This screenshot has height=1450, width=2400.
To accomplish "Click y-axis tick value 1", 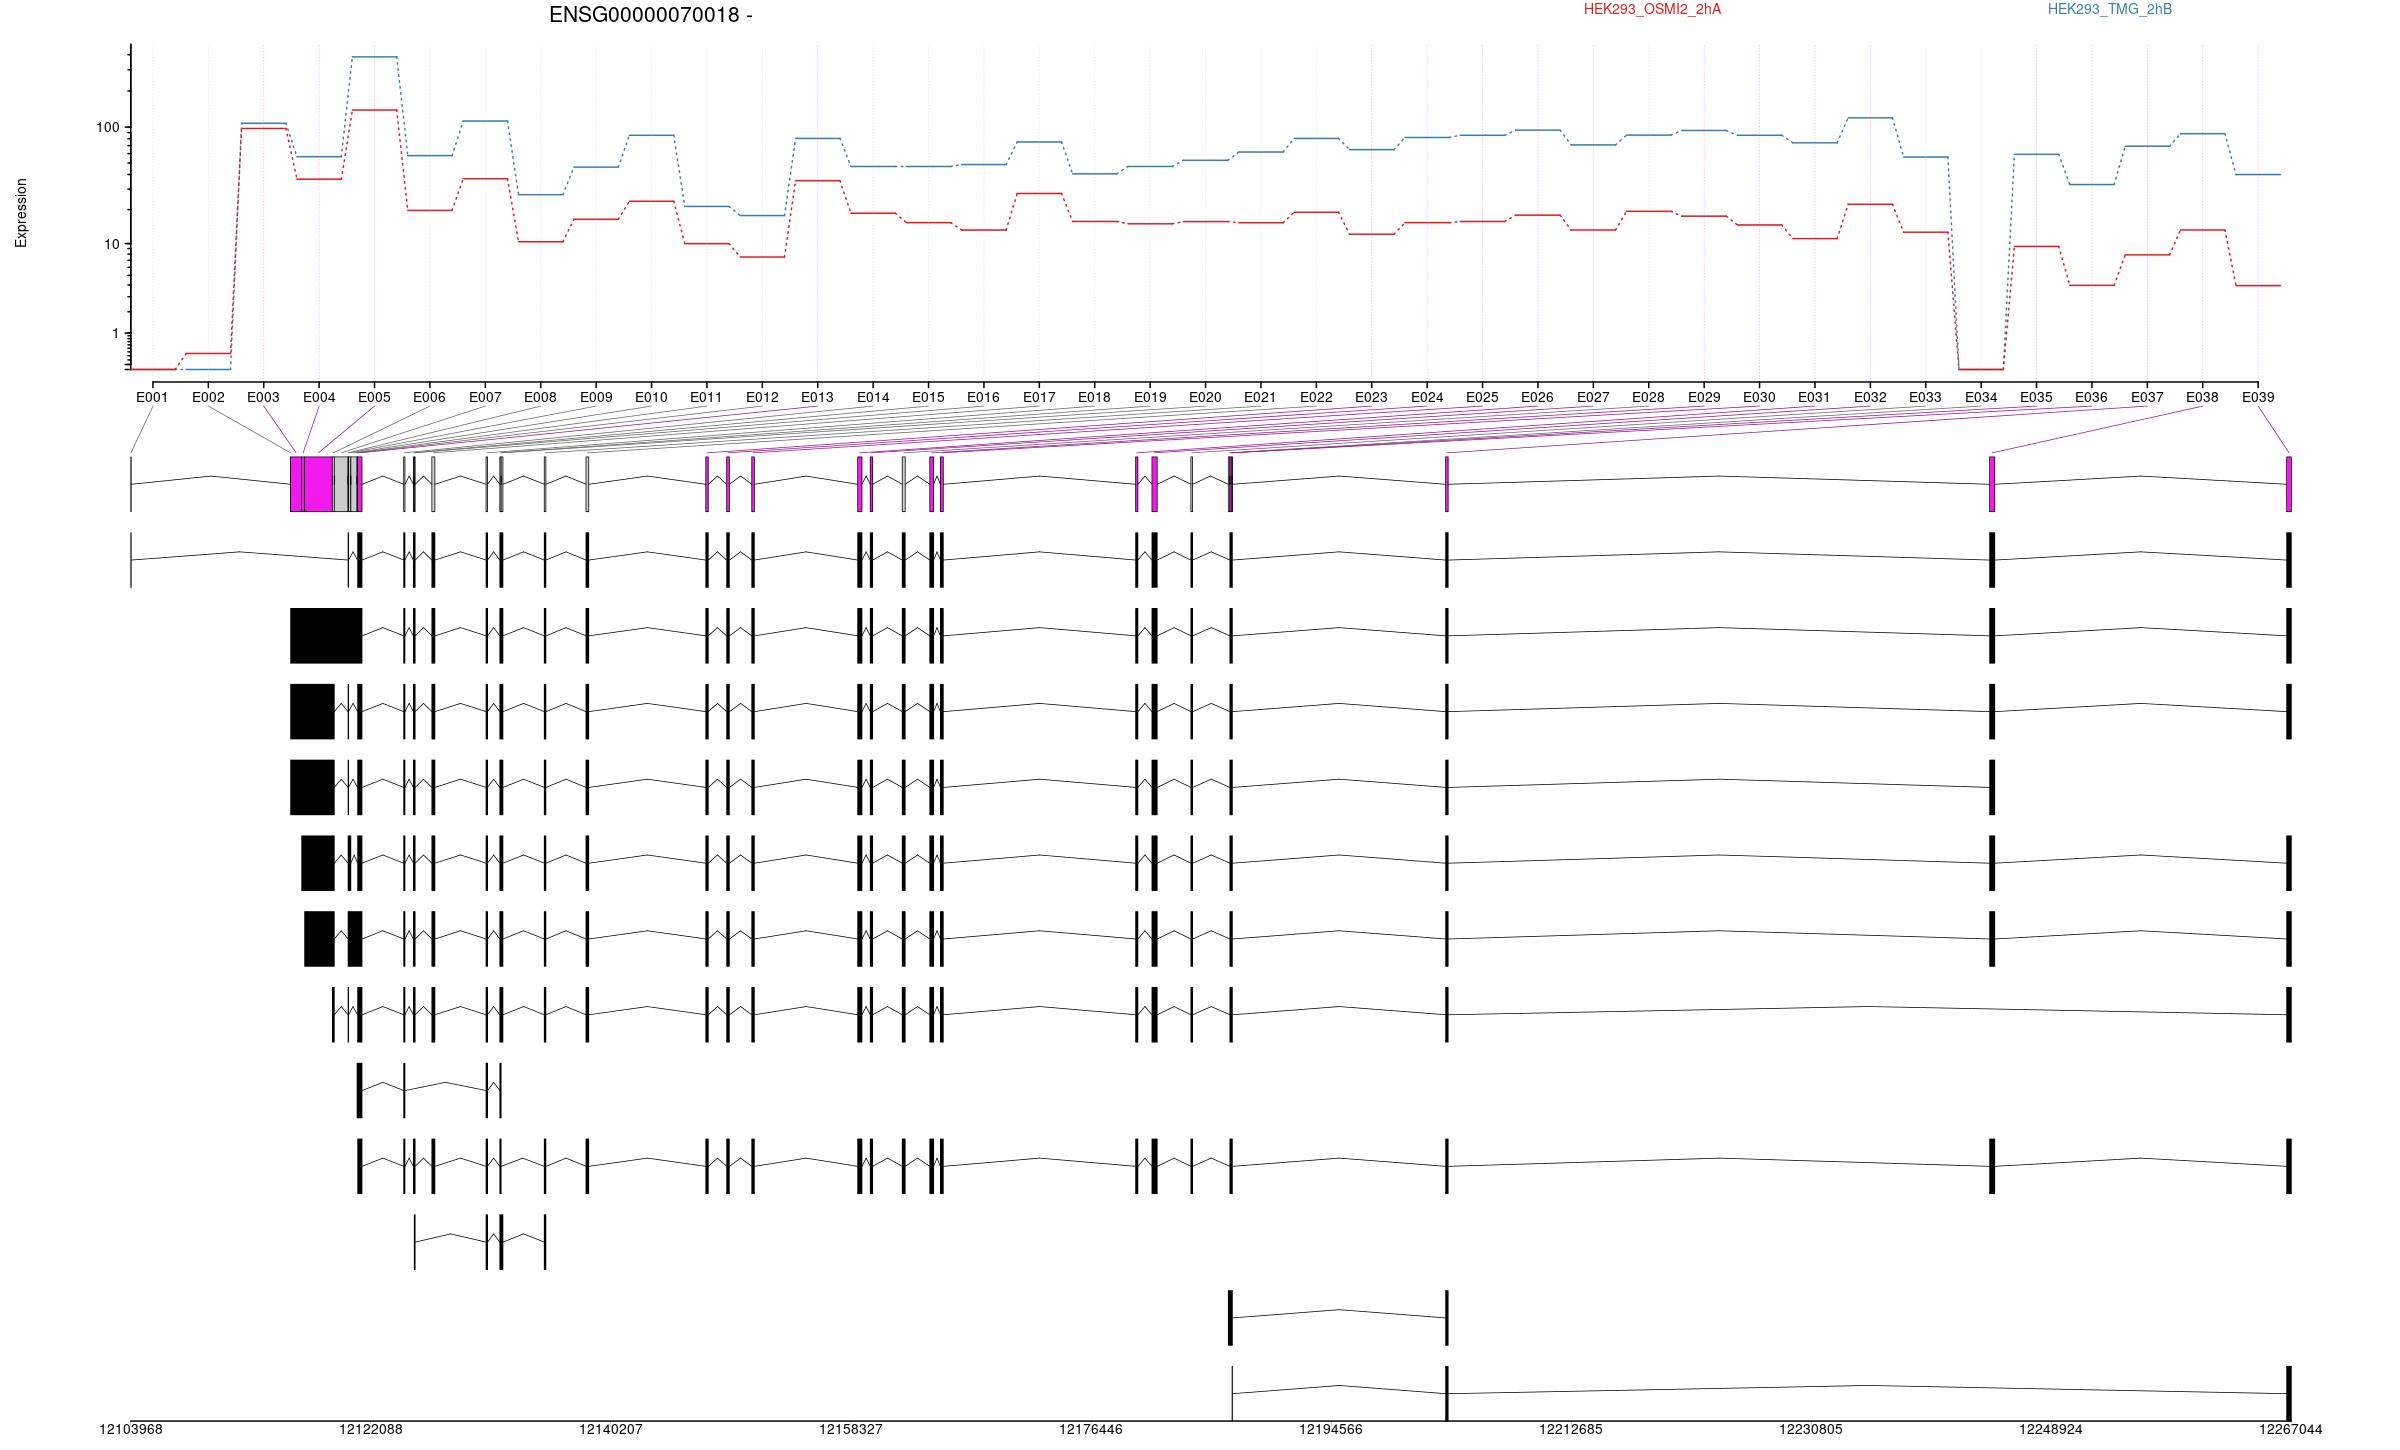I will (x=116, y=333).
